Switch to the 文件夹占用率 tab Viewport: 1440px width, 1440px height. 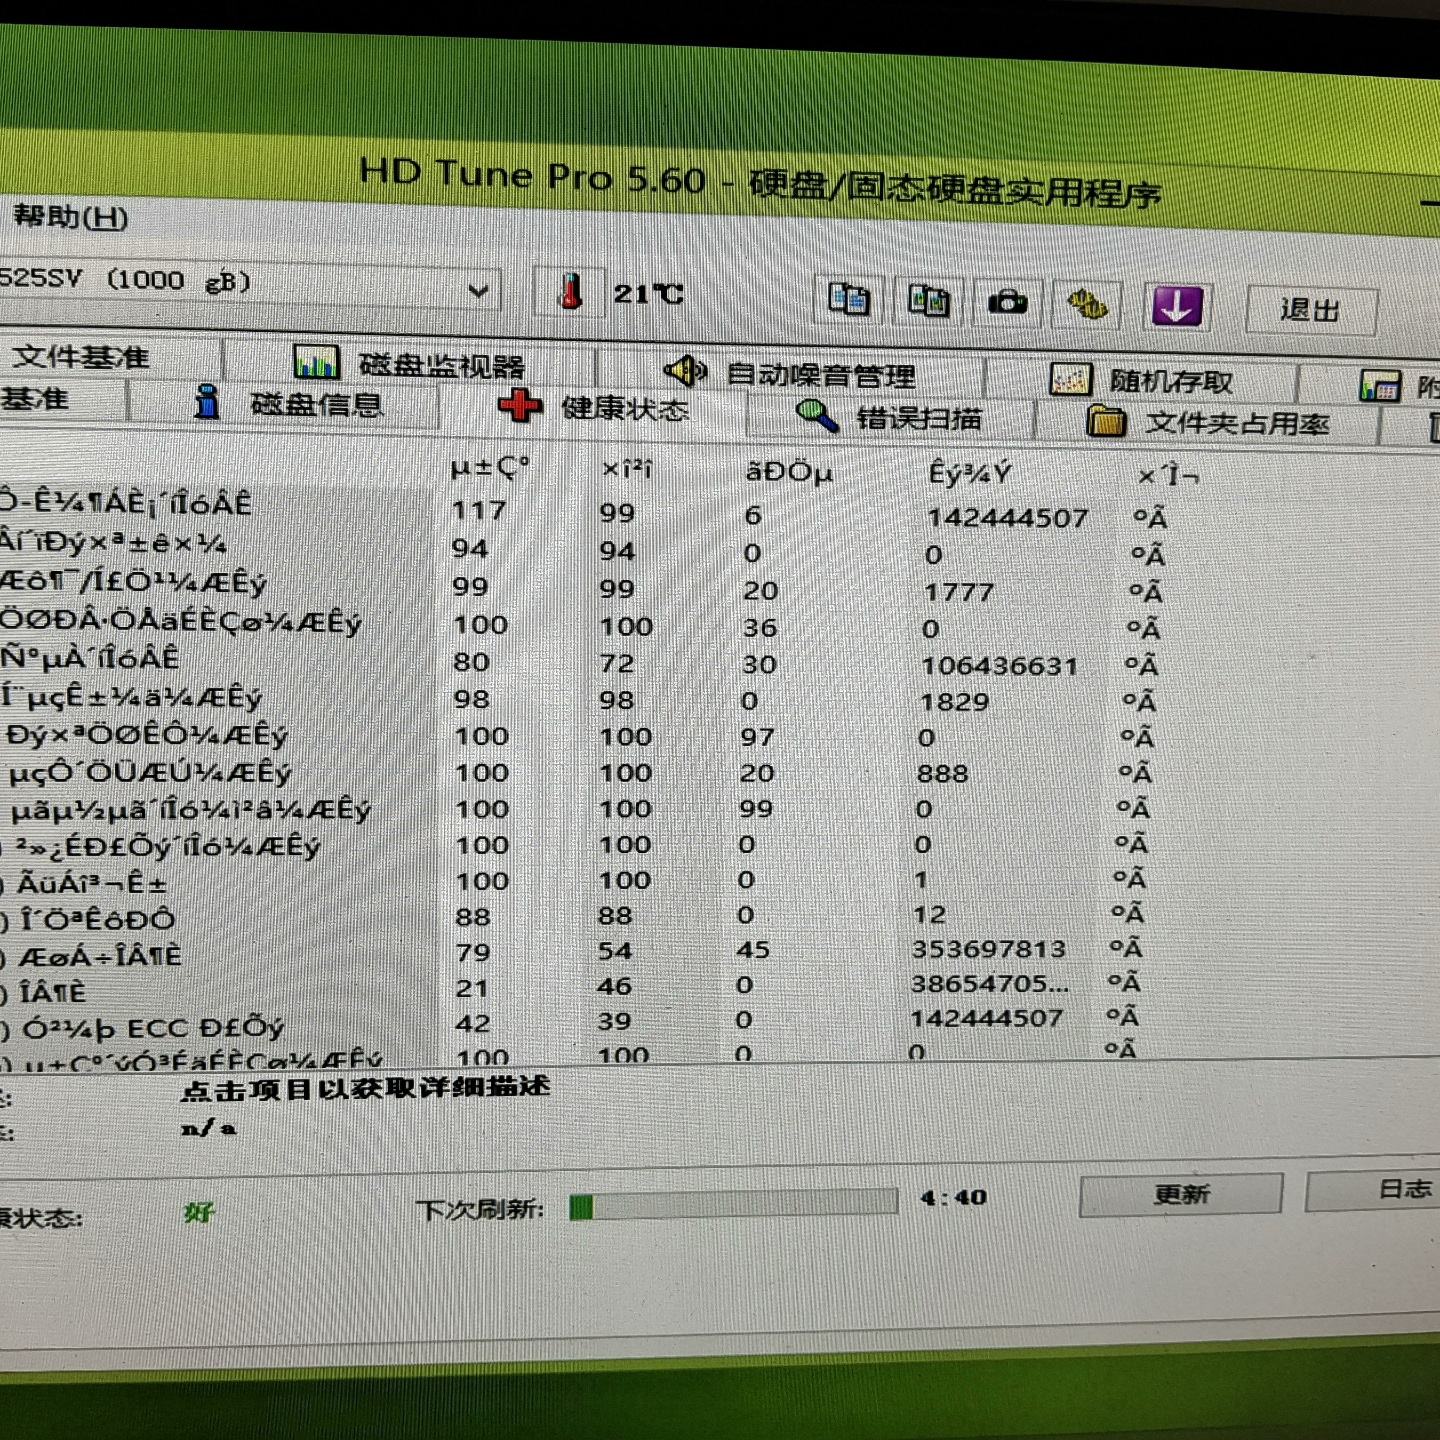[x=1208, y=423]
